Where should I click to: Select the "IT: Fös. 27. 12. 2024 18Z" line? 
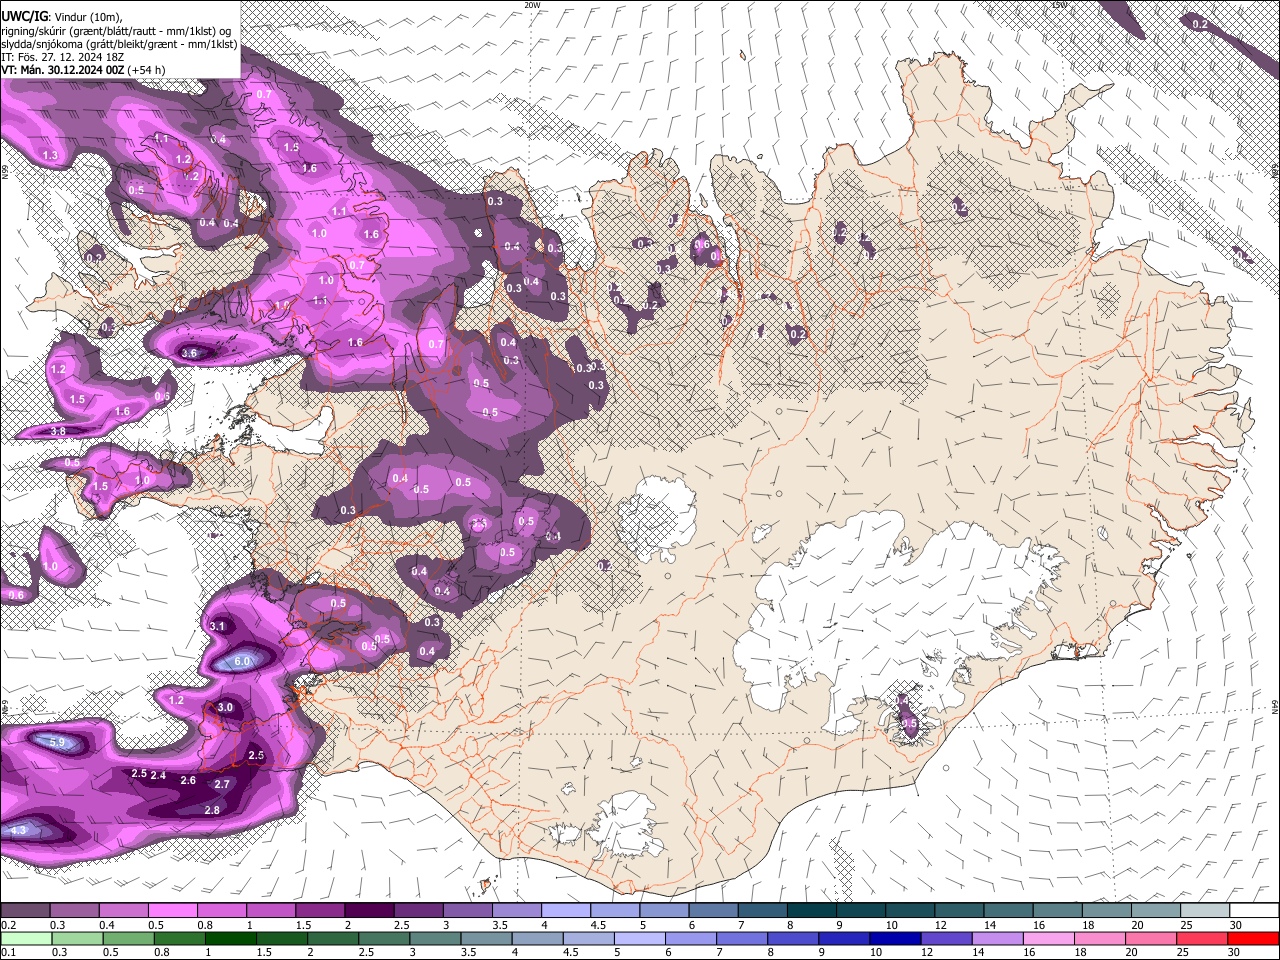62,57
